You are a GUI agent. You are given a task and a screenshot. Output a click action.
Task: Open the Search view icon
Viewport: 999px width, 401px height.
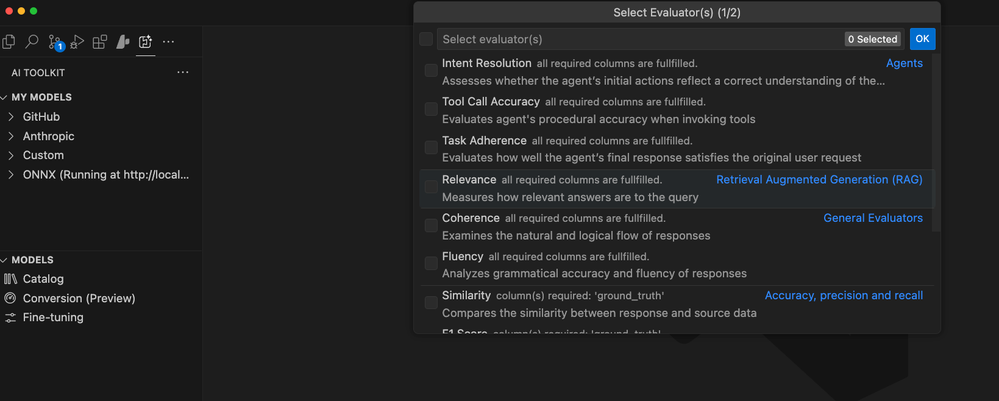pyautogui.click(x=32, y=42)
